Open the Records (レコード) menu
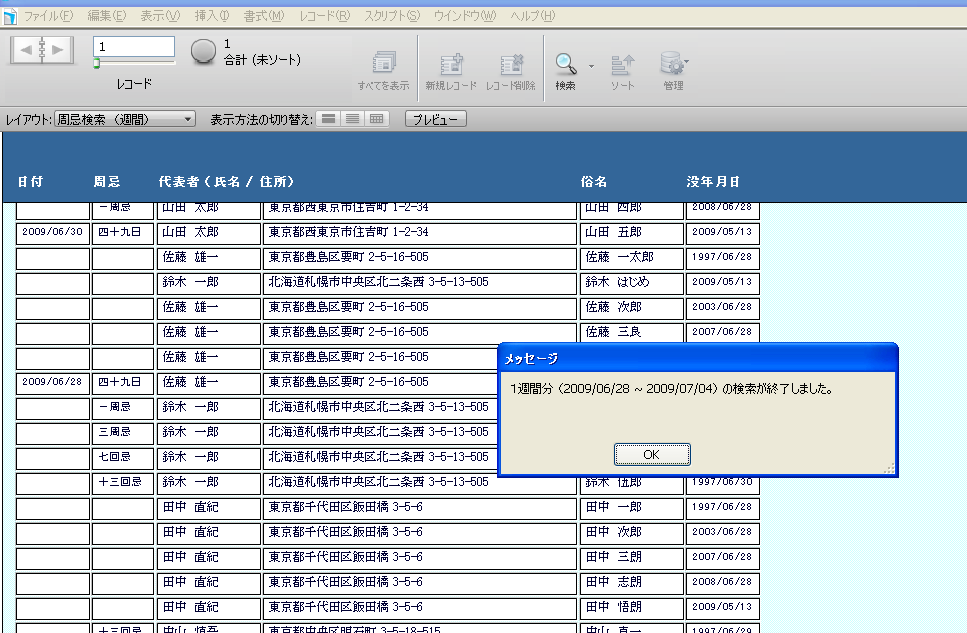The height and width of the screenshot is (633, 967). click(324, 16)
